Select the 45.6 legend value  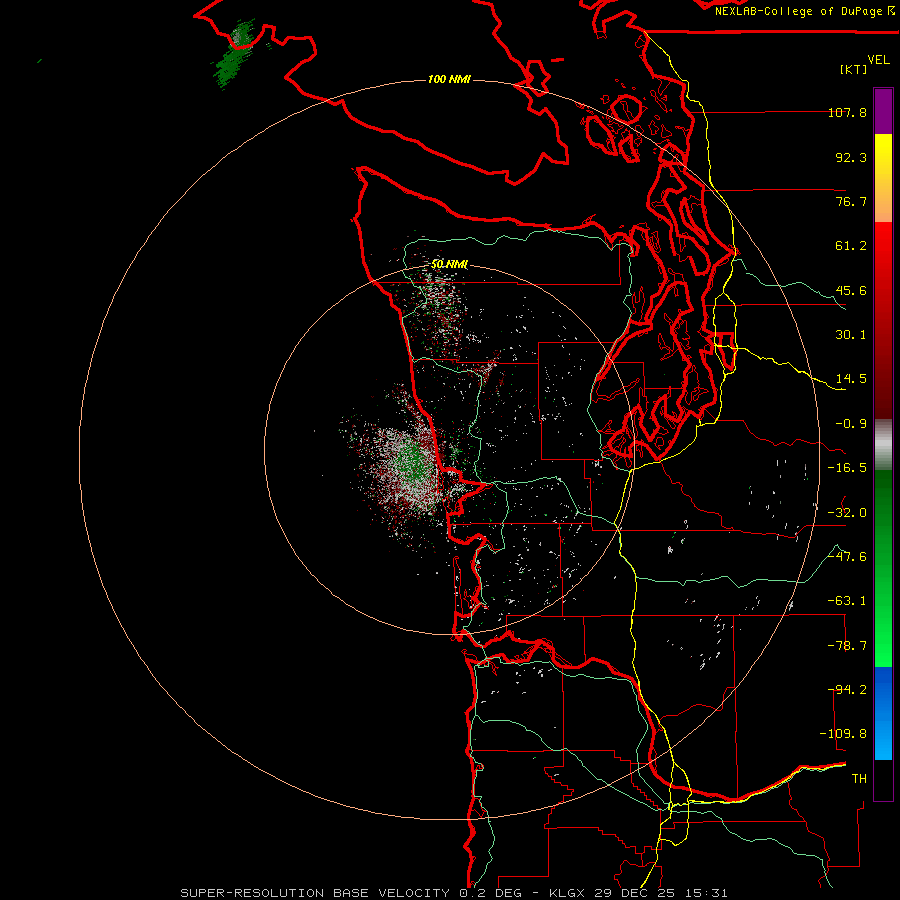851,290
